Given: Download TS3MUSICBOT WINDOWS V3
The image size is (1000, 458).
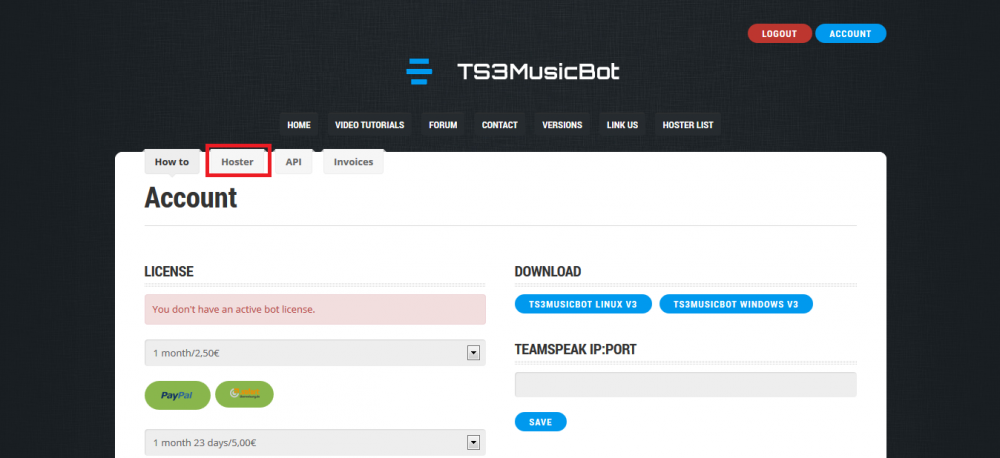Looking at the screenshot, I should pos(736,304).
